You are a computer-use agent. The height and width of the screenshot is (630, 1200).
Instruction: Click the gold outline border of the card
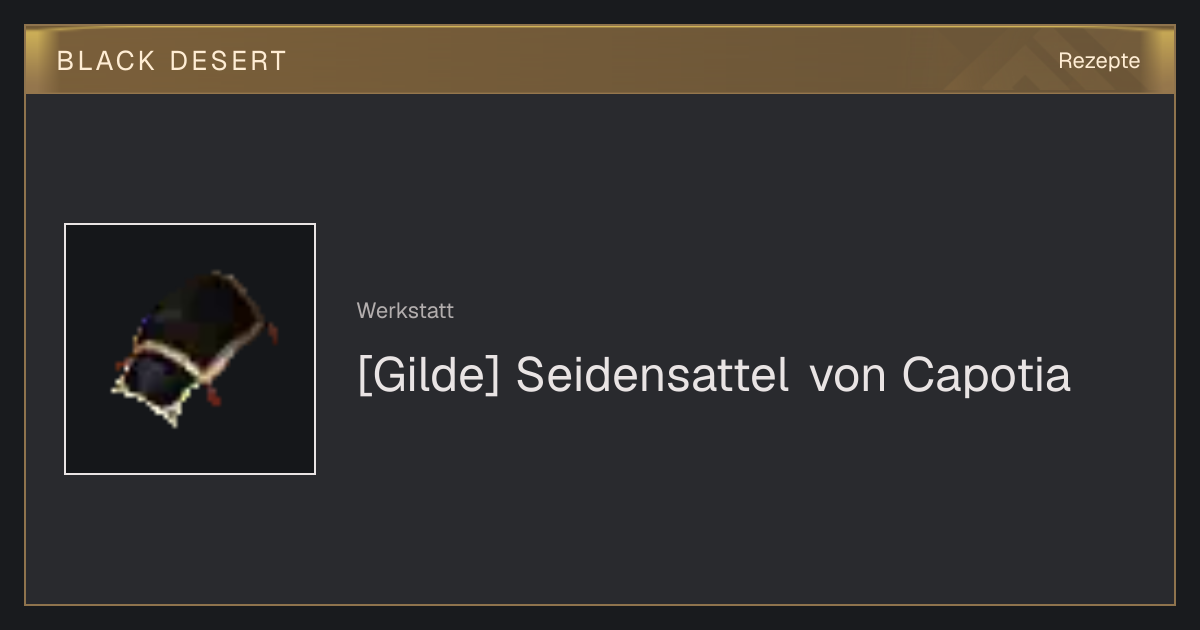[600, 604]
